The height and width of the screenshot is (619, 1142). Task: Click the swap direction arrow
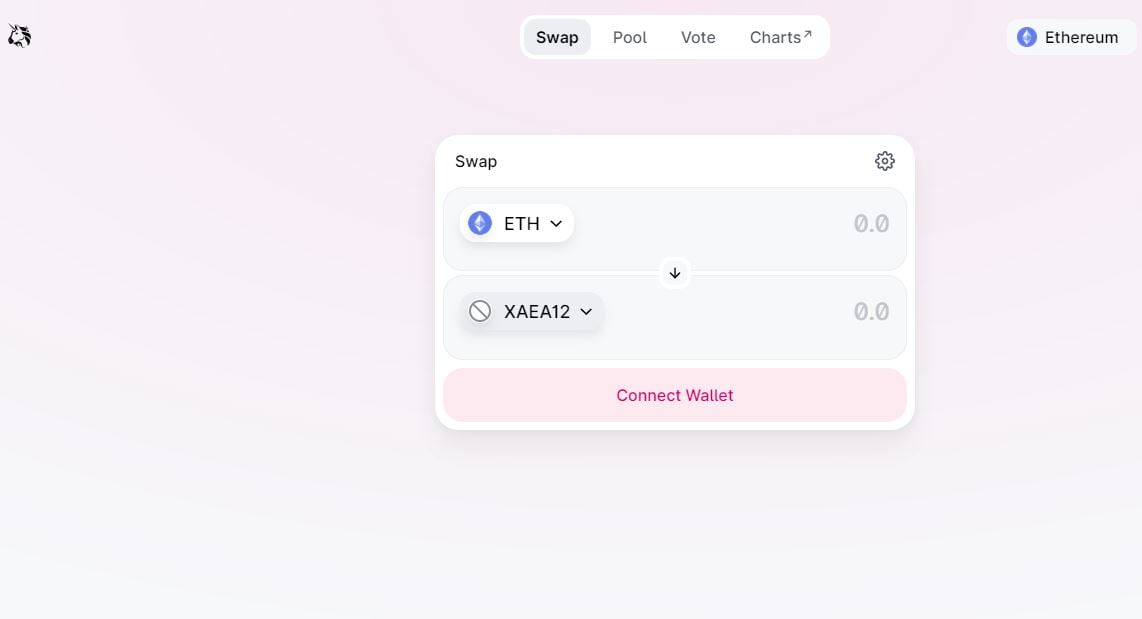pos(675,273)
